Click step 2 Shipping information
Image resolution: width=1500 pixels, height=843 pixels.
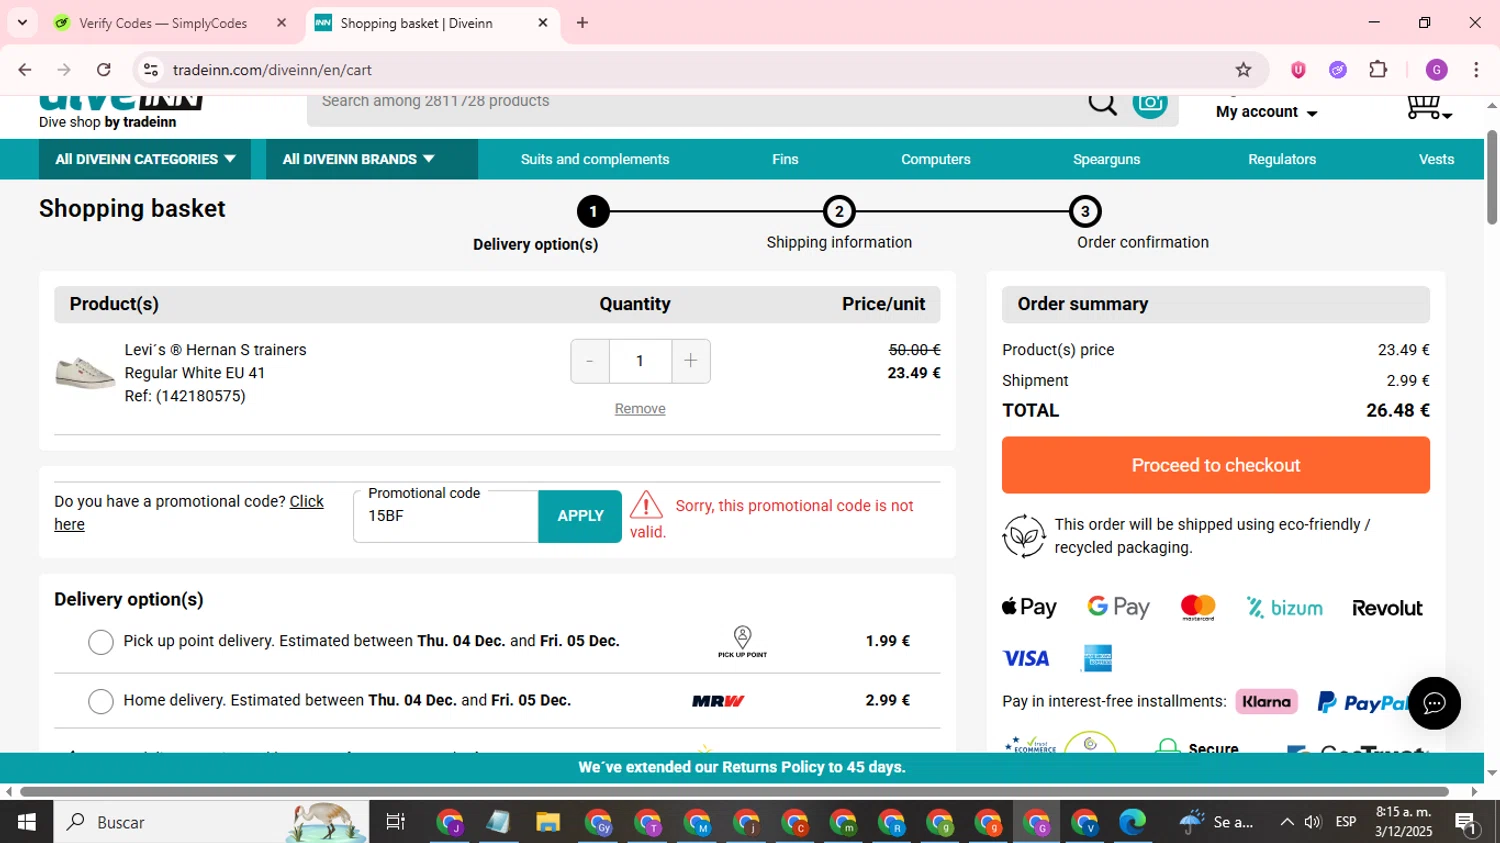(x=839, y=212)
